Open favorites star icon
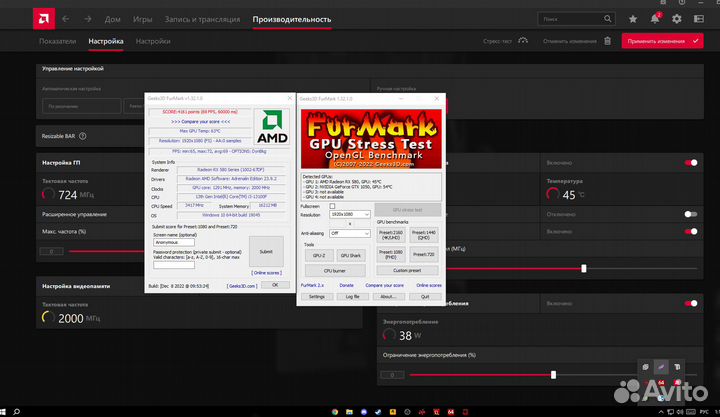Screen dimensions: 720x417 pos(633,19)
